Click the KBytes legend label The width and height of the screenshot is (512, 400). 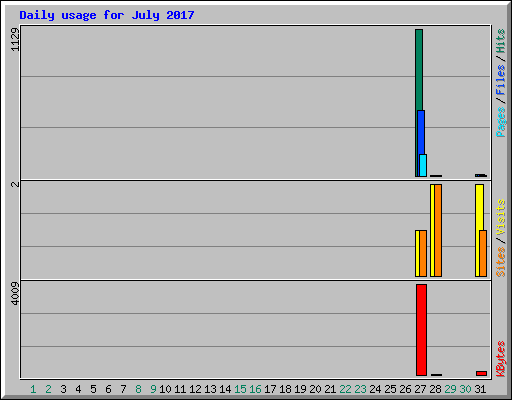[x=500, y=359]
